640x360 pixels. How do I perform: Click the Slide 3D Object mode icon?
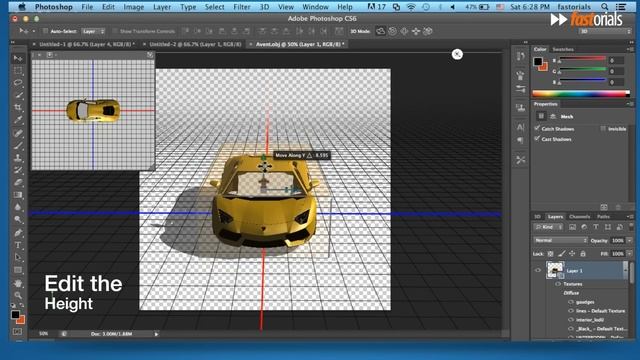(x=416, y=31)
